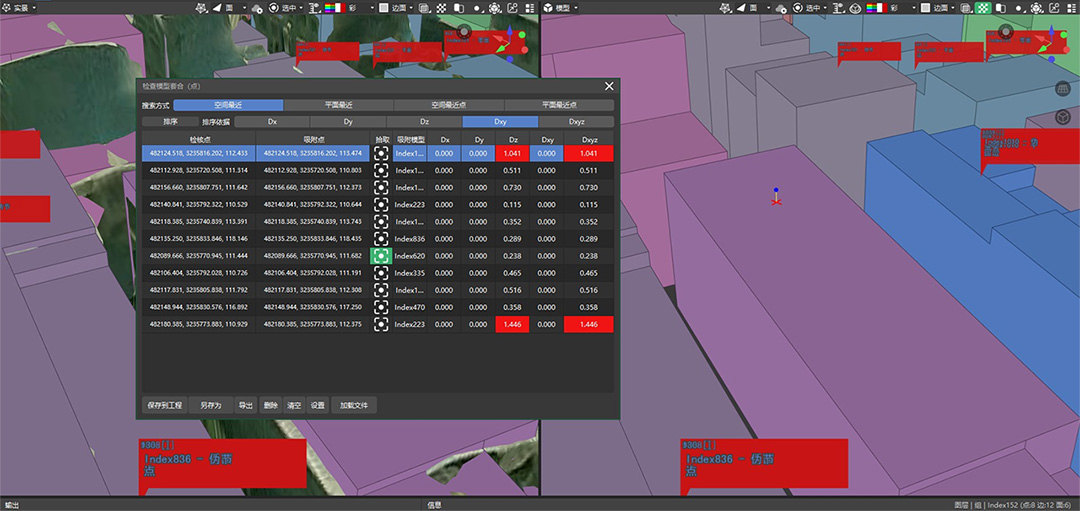The width and height of the screenshot is (1080, 511).
Task: Select 平面最近 search method
Action: (x=338, y=105)
